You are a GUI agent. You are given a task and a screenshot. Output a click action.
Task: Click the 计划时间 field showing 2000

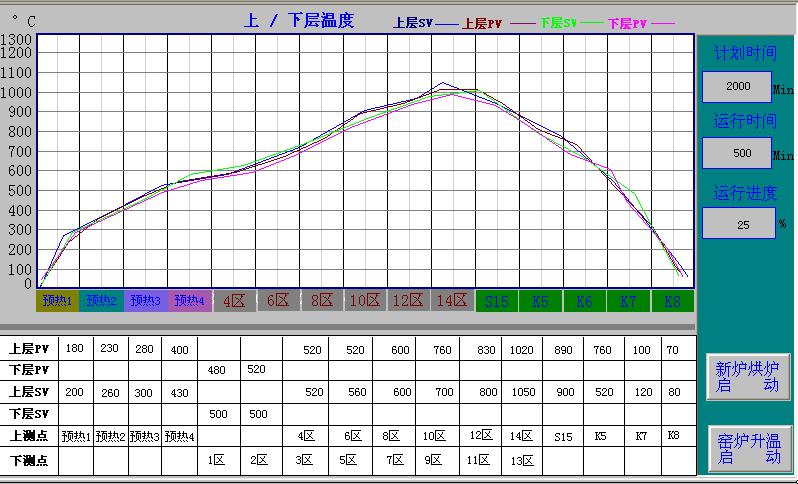tap(737, 87)
